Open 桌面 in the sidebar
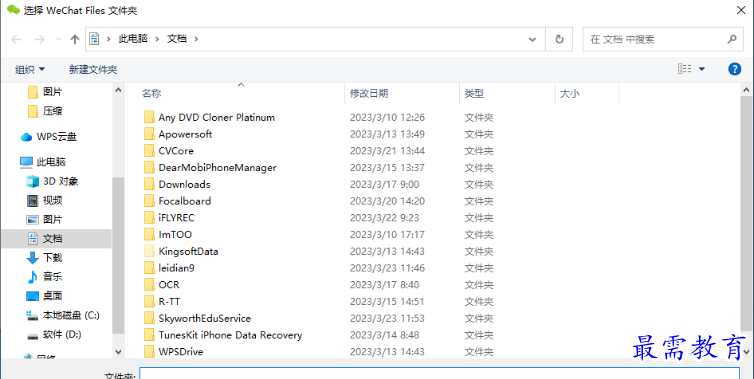Image resolution: width=754 pixels, height=379 pixels. pos(44,295)
